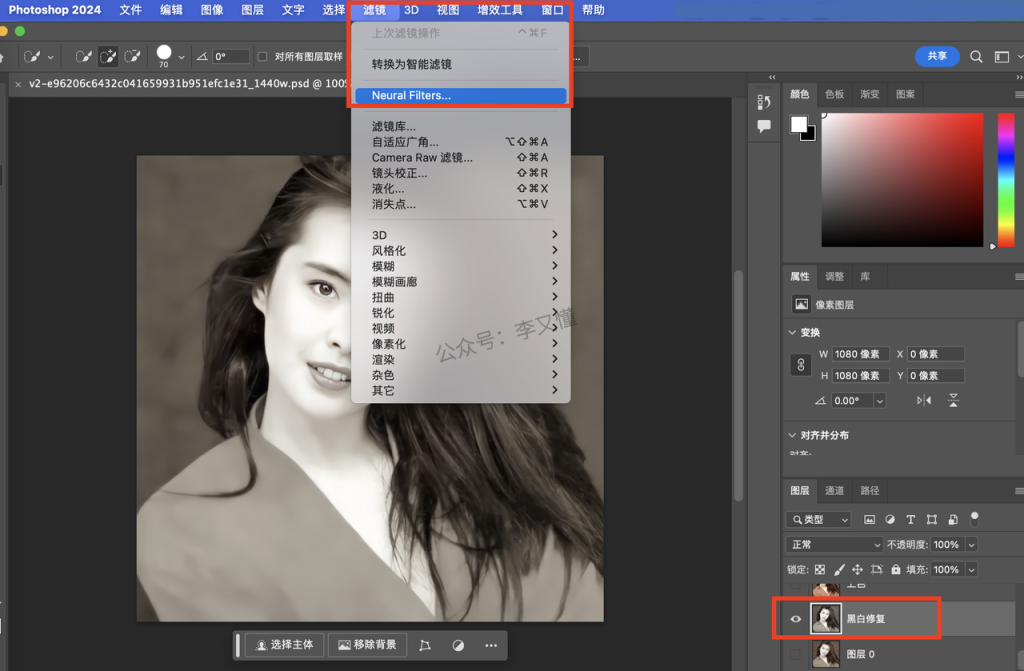Switch to the 色板 tab
Image resolution: width=1024 pixels, height=671 pixels.
click(x=834, y=94)
